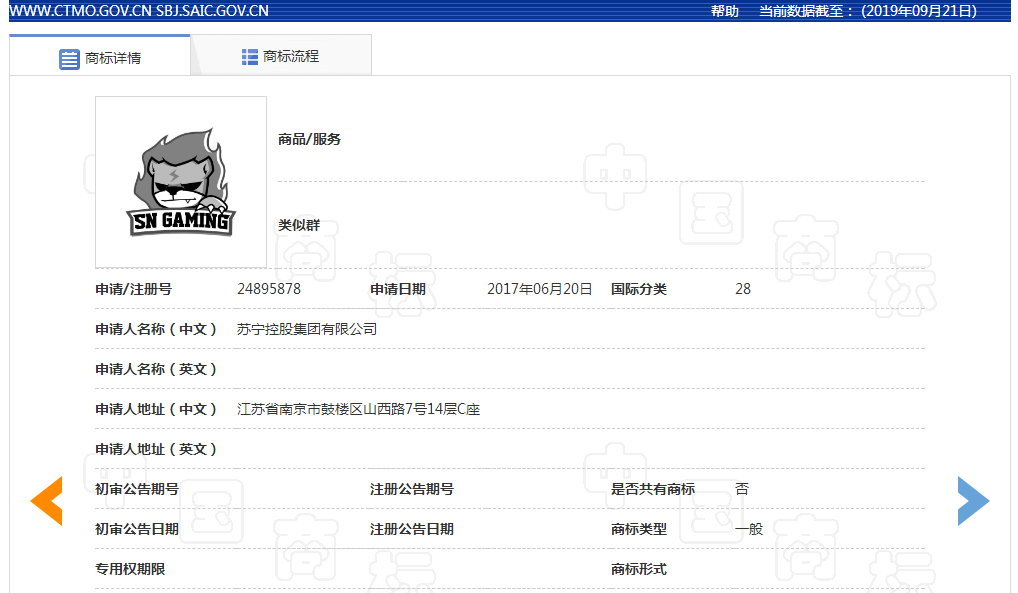
Task: Select the address 江苏省南京市鼓楼区山西路7号14层C座
Action: pyautogui.click(x=358, y=409)
